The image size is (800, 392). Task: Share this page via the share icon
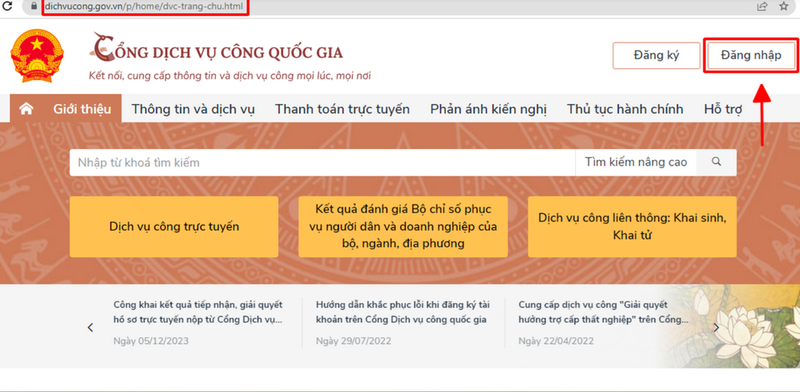762,6
